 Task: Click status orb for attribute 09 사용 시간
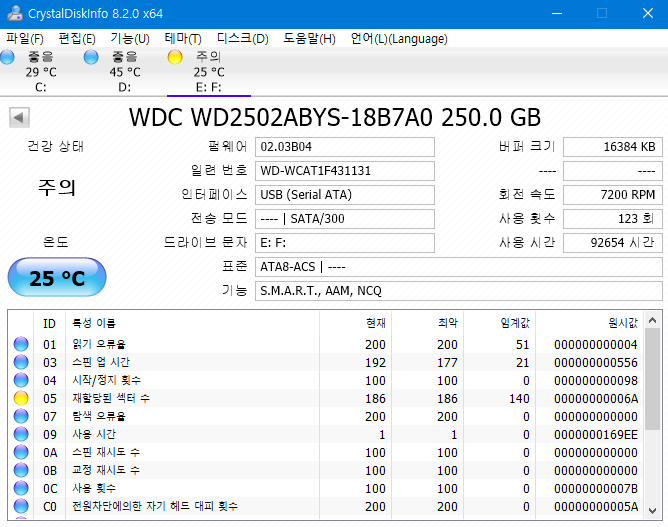(21, 434)
